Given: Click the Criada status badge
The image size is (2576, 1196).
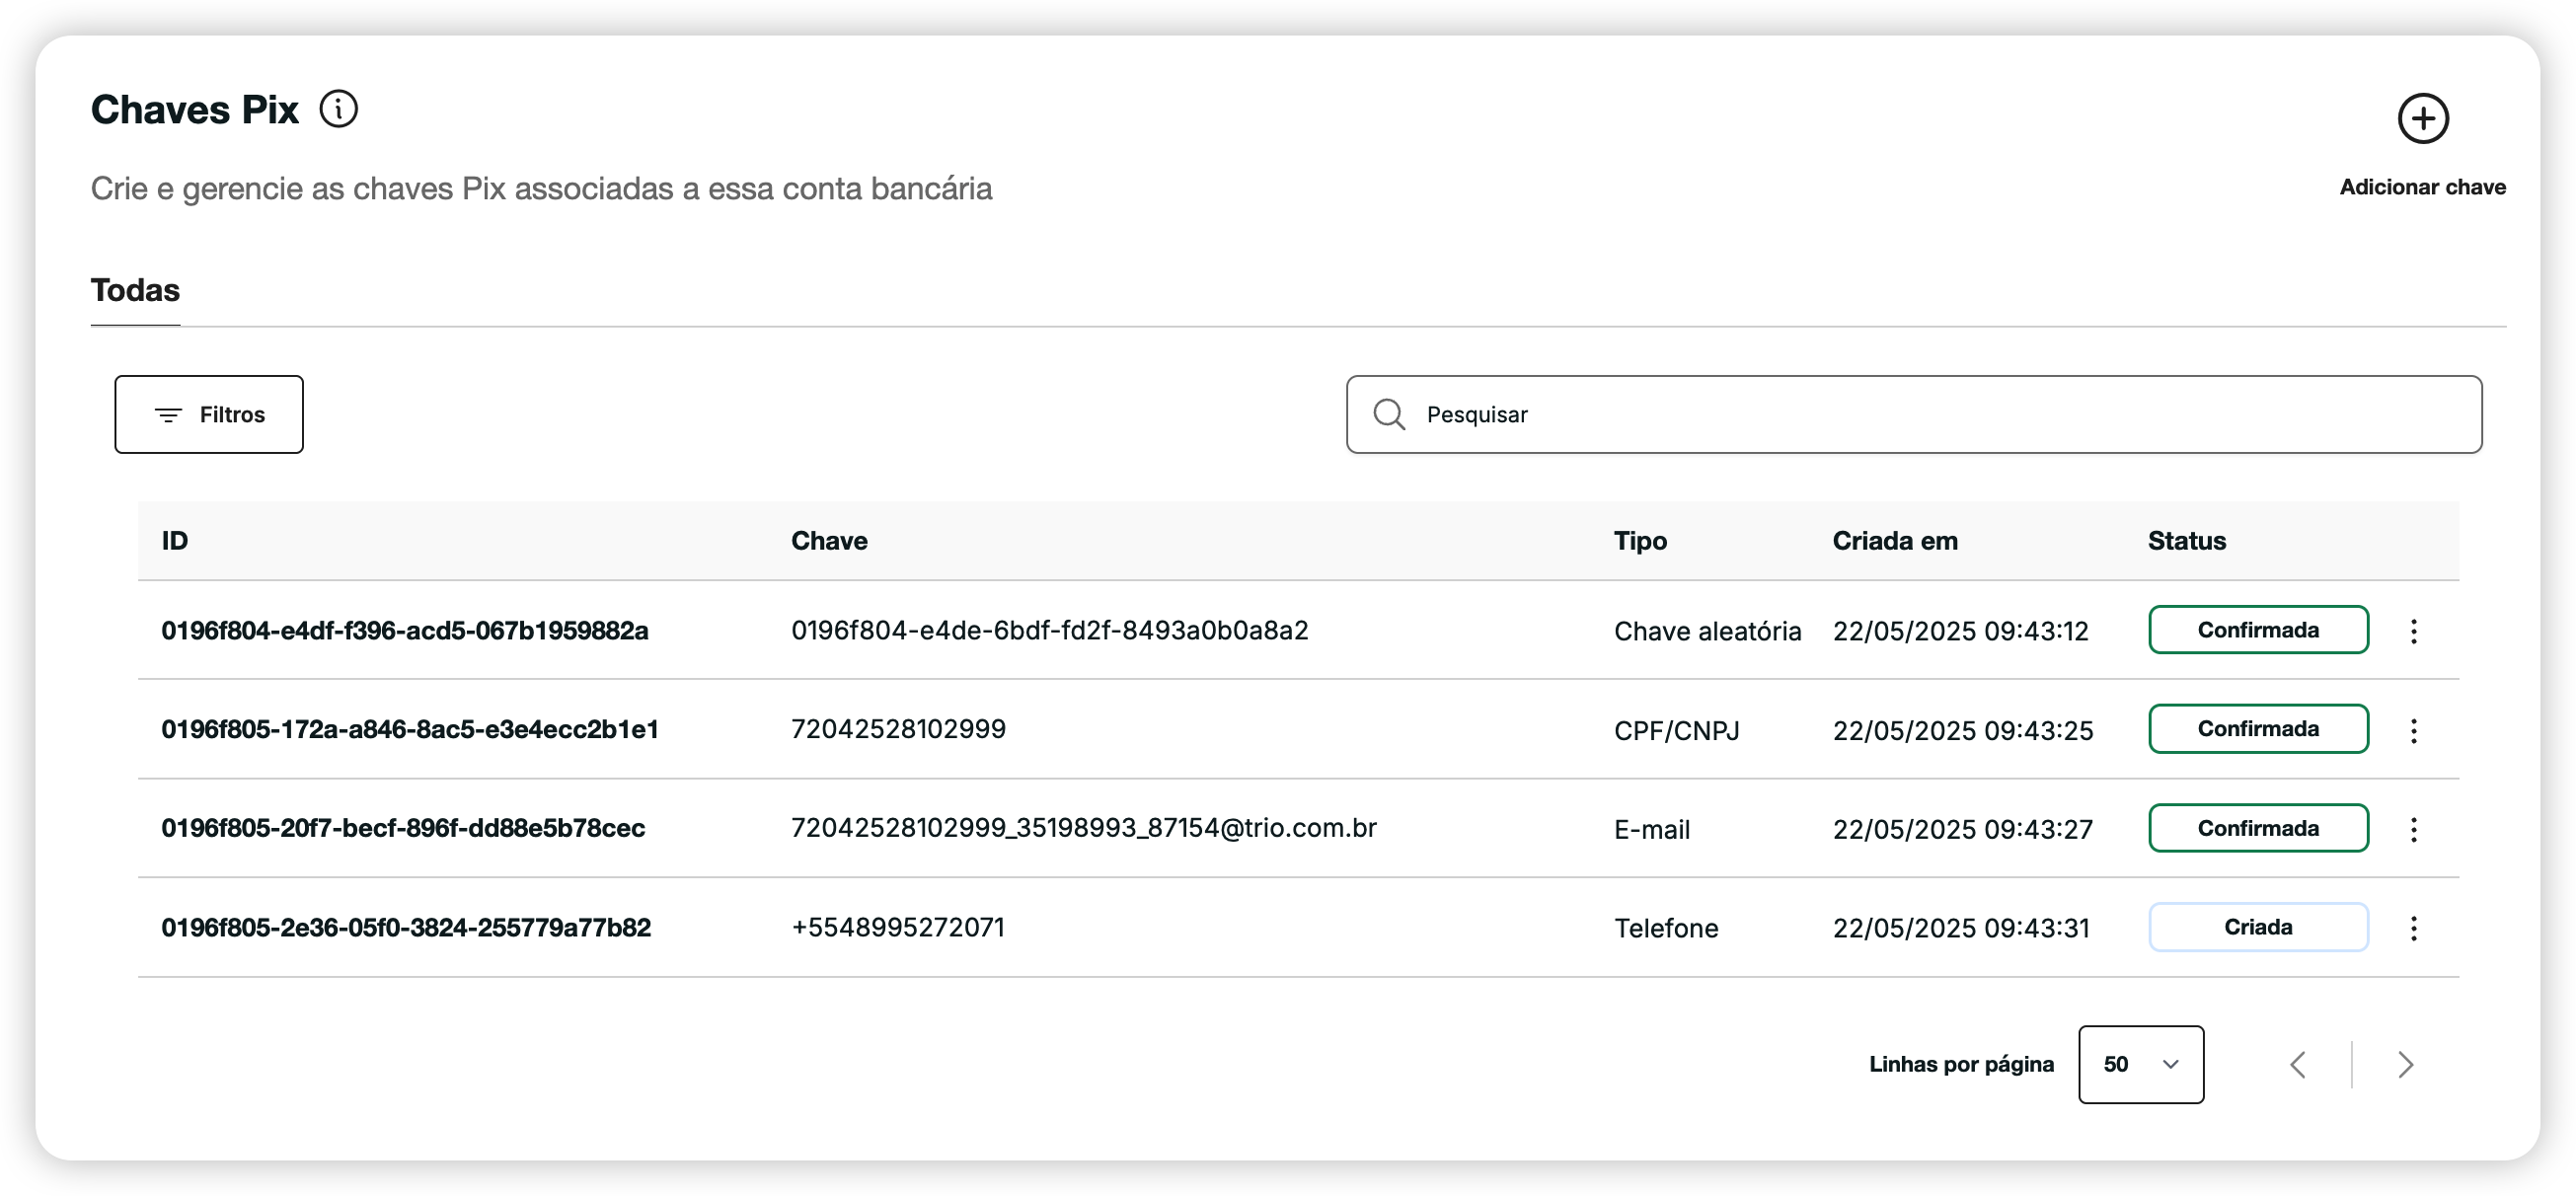Looking at the screenshot, I should [x=2257, y=927].
